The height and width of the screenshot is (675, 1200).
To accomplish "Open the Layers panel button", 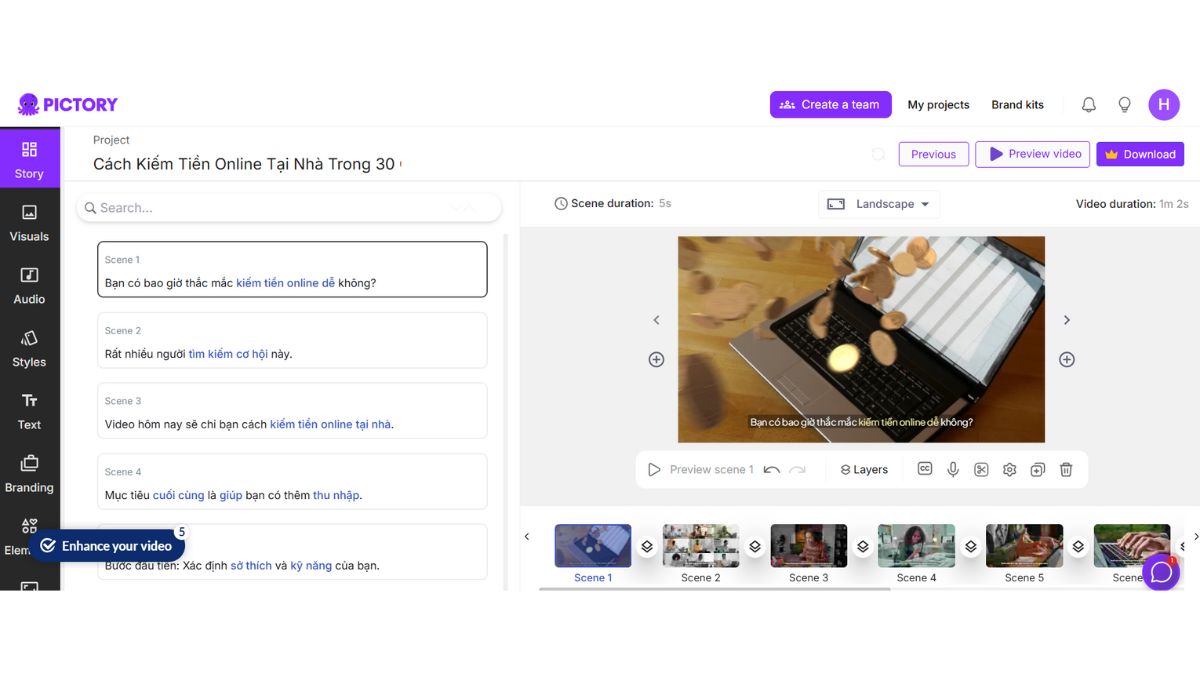I will [864, 469].
